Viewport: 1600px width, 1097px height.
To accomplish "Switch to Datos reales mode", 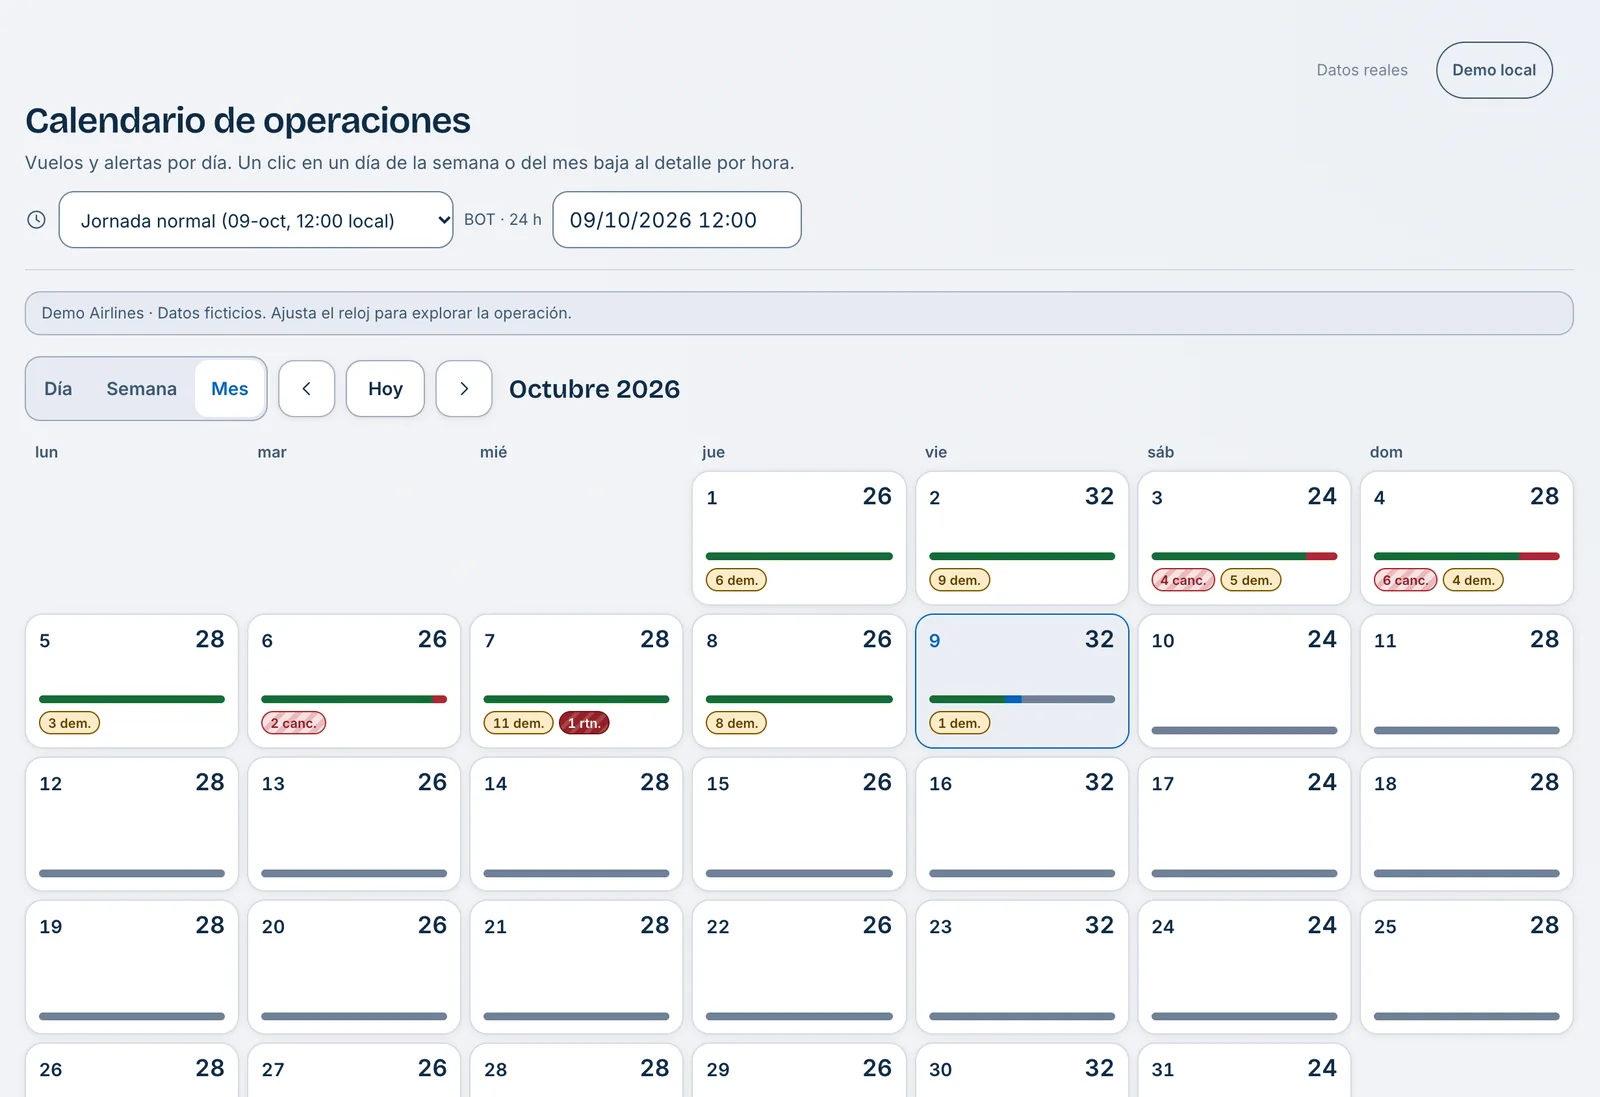I will click(1362, 70).
